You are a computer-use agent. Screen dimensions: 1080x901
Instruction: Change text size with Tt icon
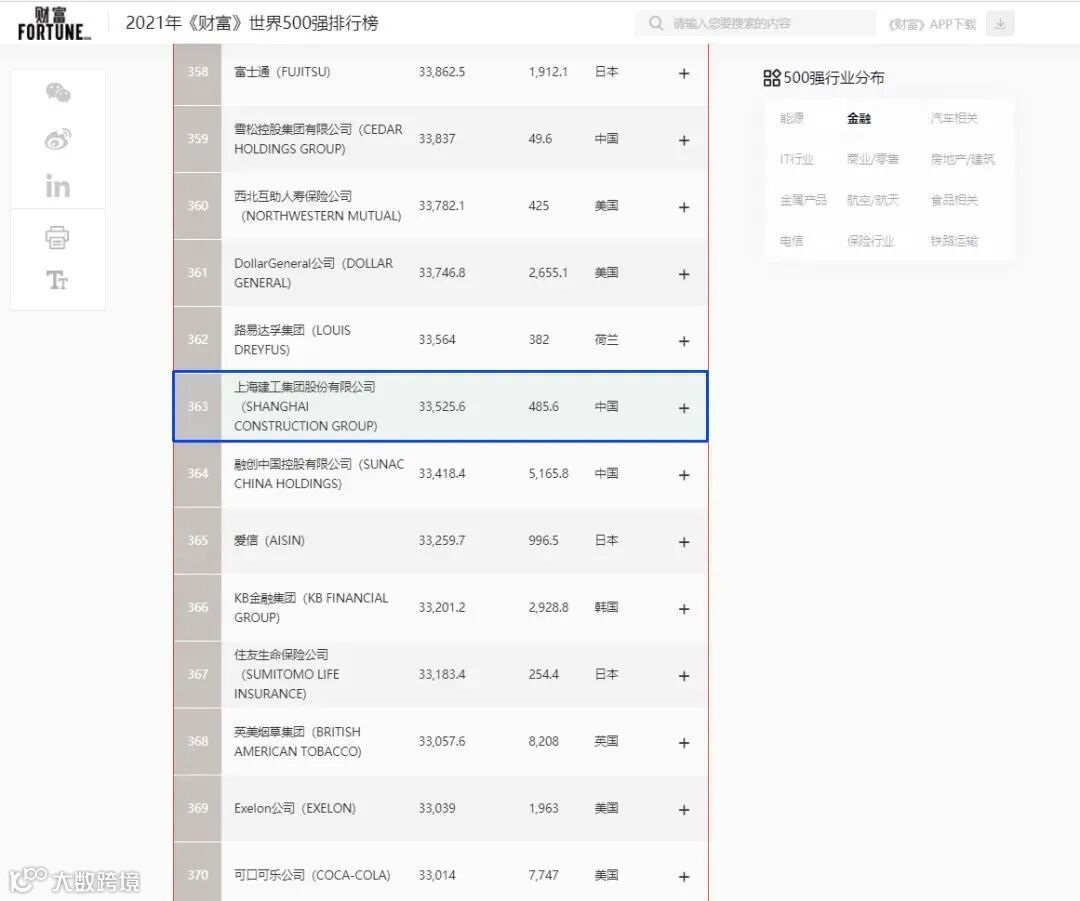(x=57, y=280)
